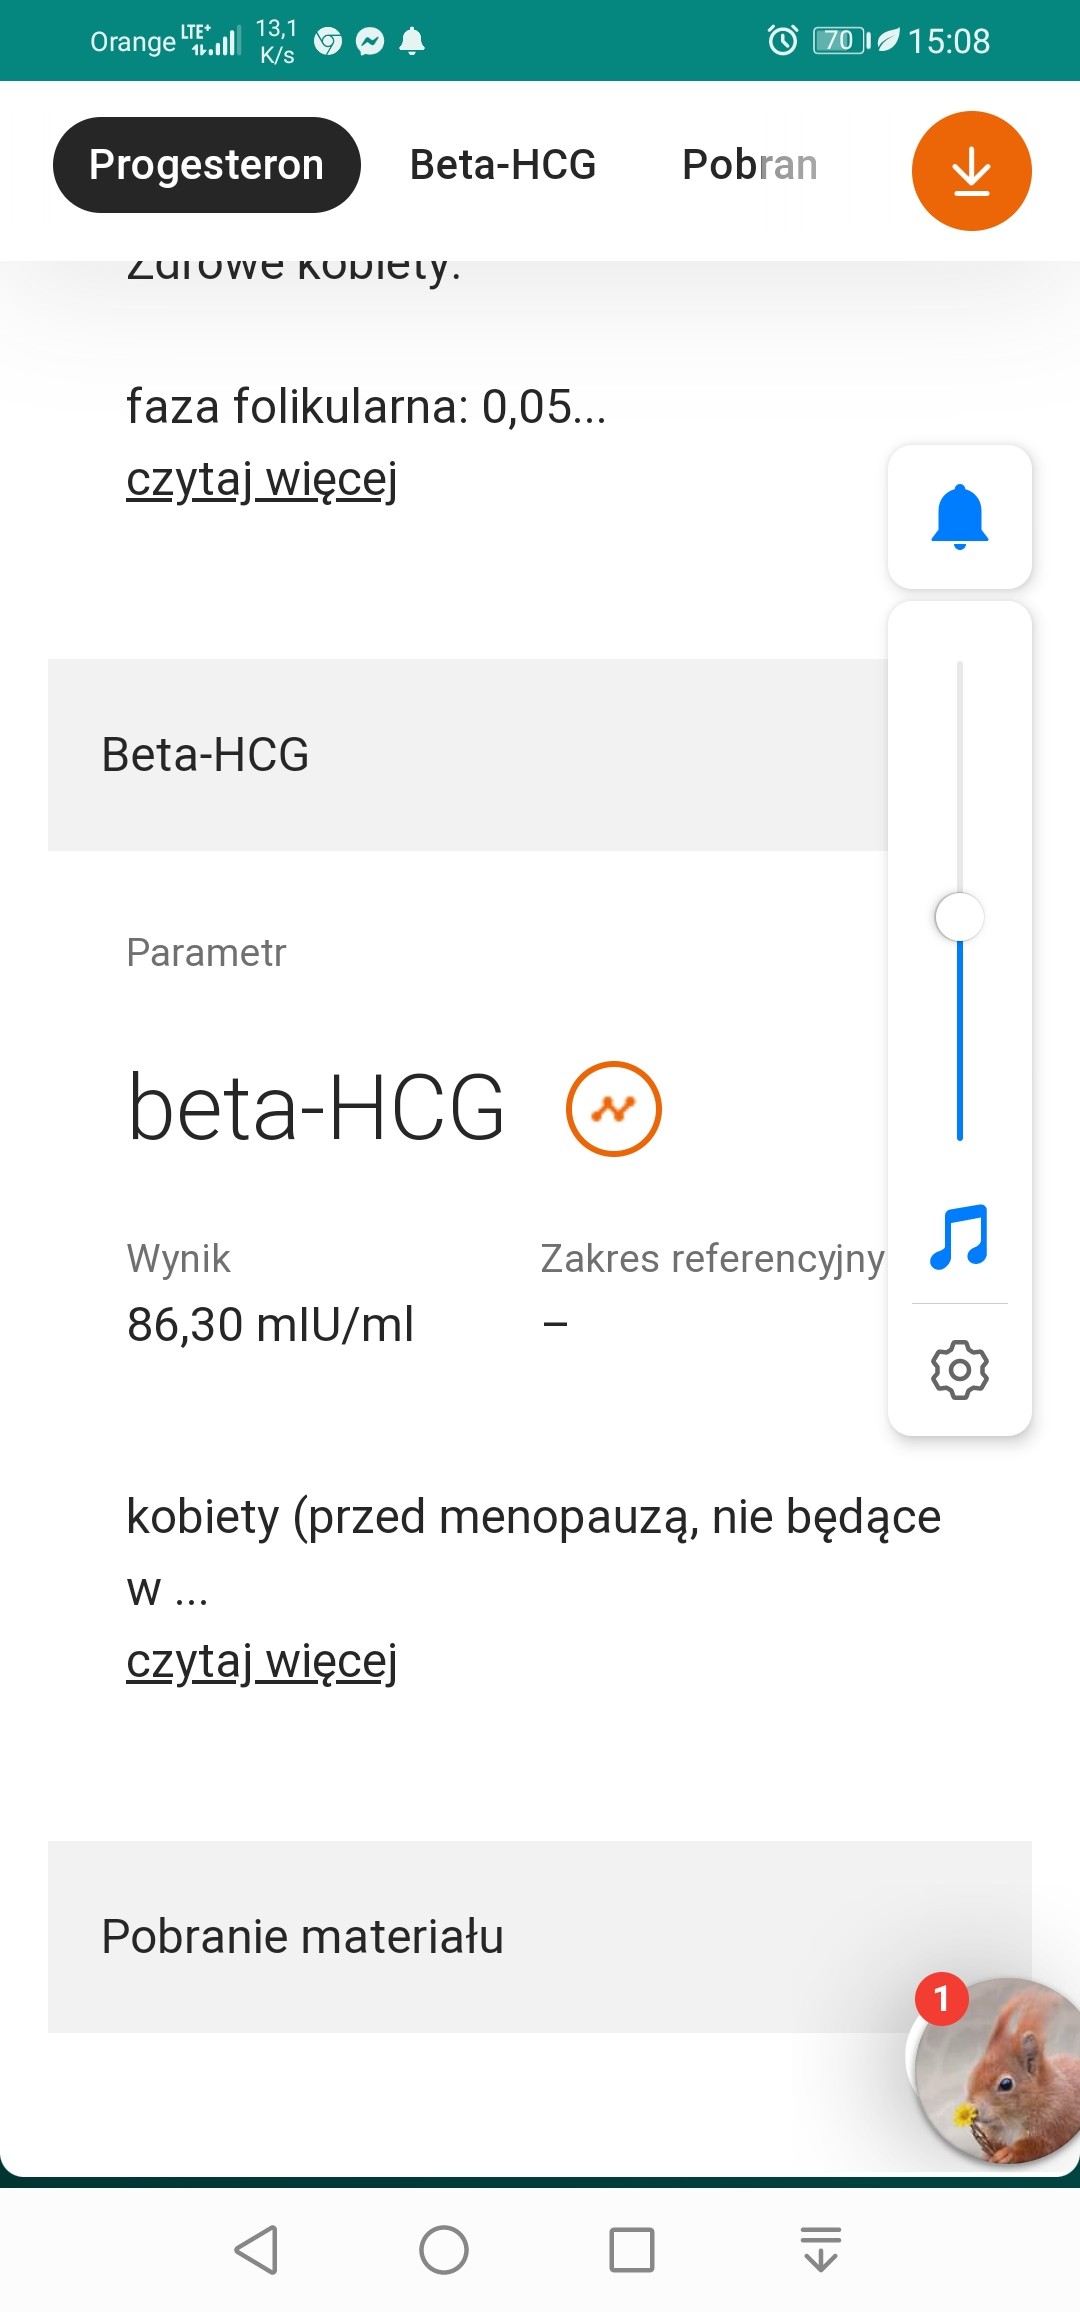This screenshot has height=2312, width=1080.
Task: Expand faza folikularna via czytaj więcej
Action: click(262, 479)
